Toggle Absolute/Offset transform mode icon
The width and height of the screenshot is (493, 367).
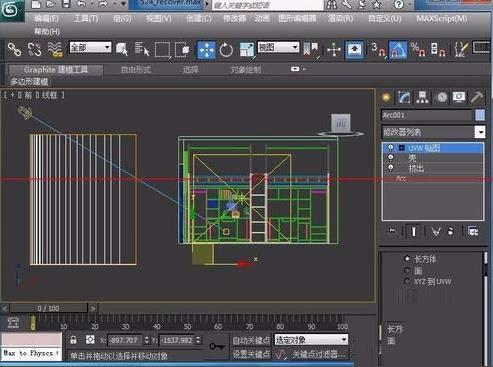coord(90,340)
